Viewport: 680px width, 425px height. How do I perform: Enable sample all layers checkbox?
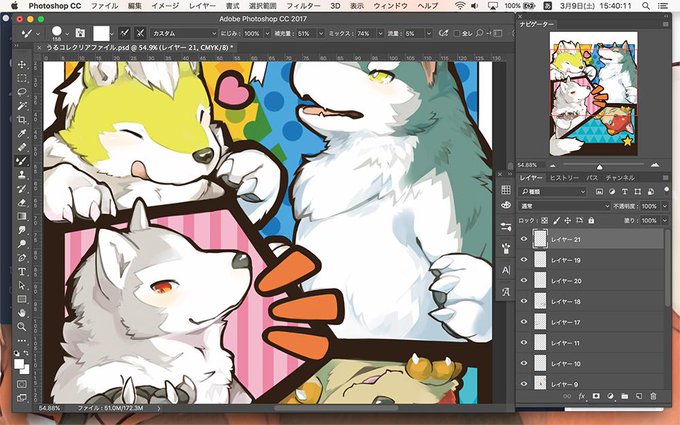click(x=457, y=33)
